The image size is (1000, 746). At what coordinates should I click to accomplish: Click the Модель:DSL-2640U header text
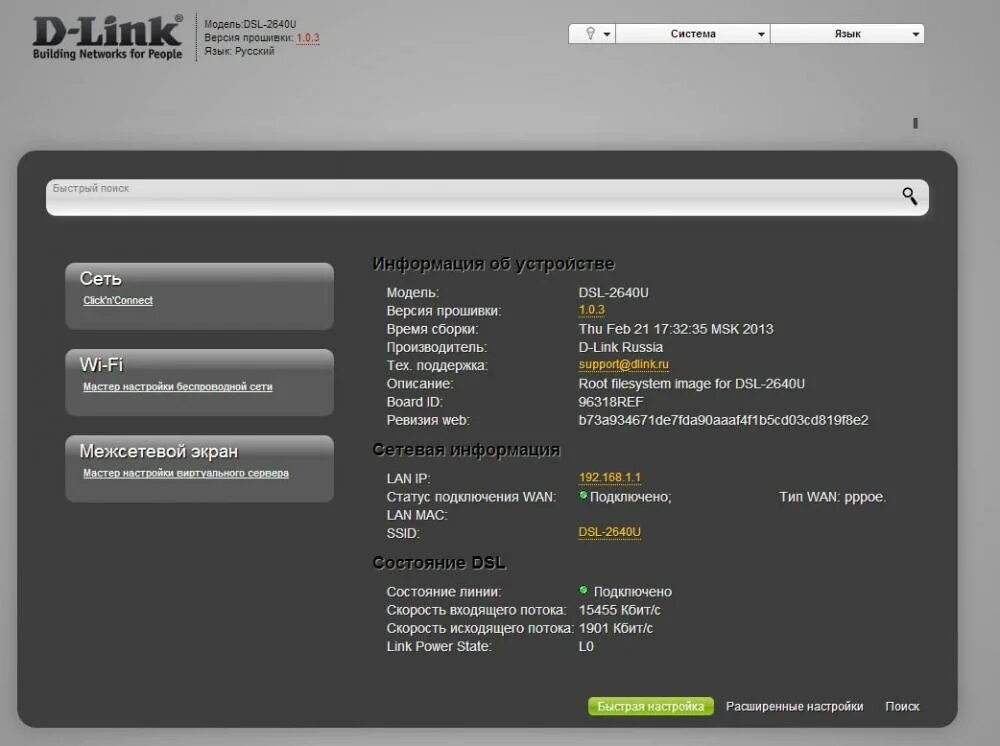[x=250, y=24]
